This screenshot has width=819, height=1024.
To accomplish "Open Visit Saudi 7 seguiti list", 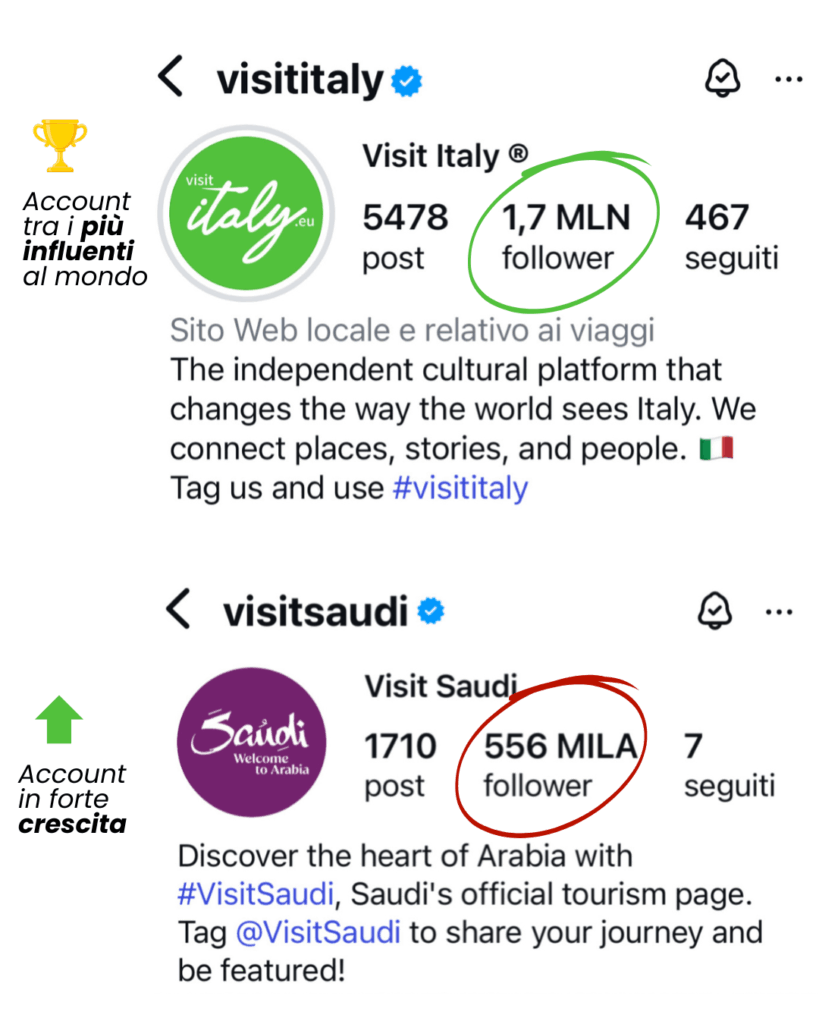I will (728, 764).
